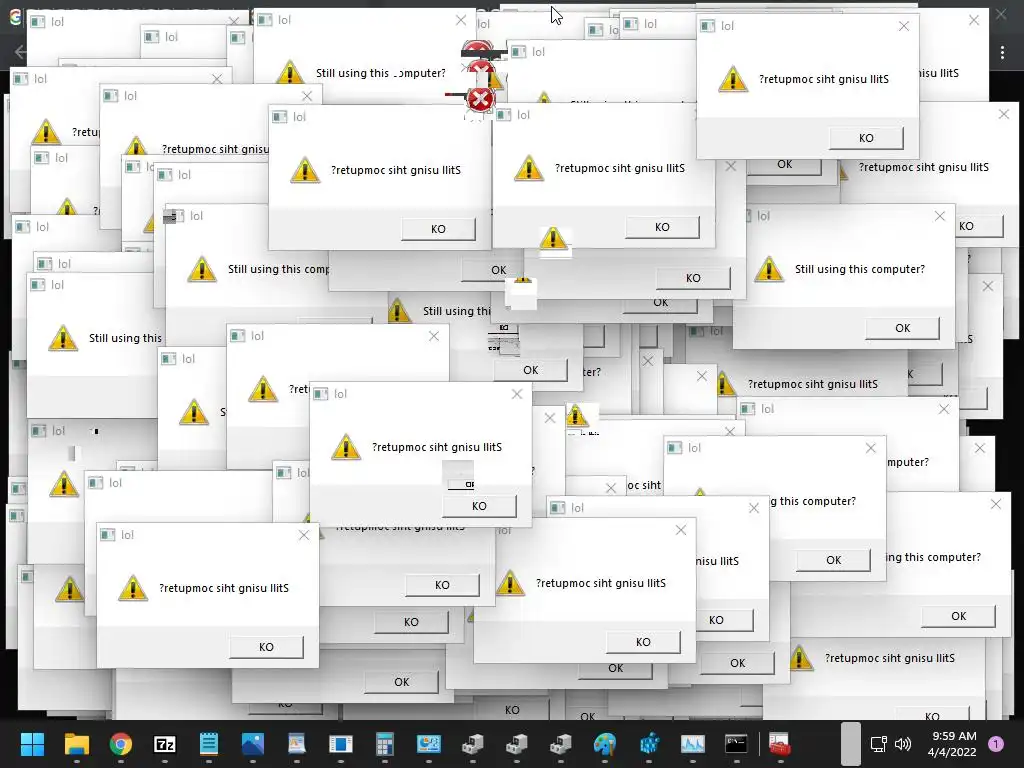Open Notepad from the taskbar
1024x768 pixels.
click(x=208, y=744)
